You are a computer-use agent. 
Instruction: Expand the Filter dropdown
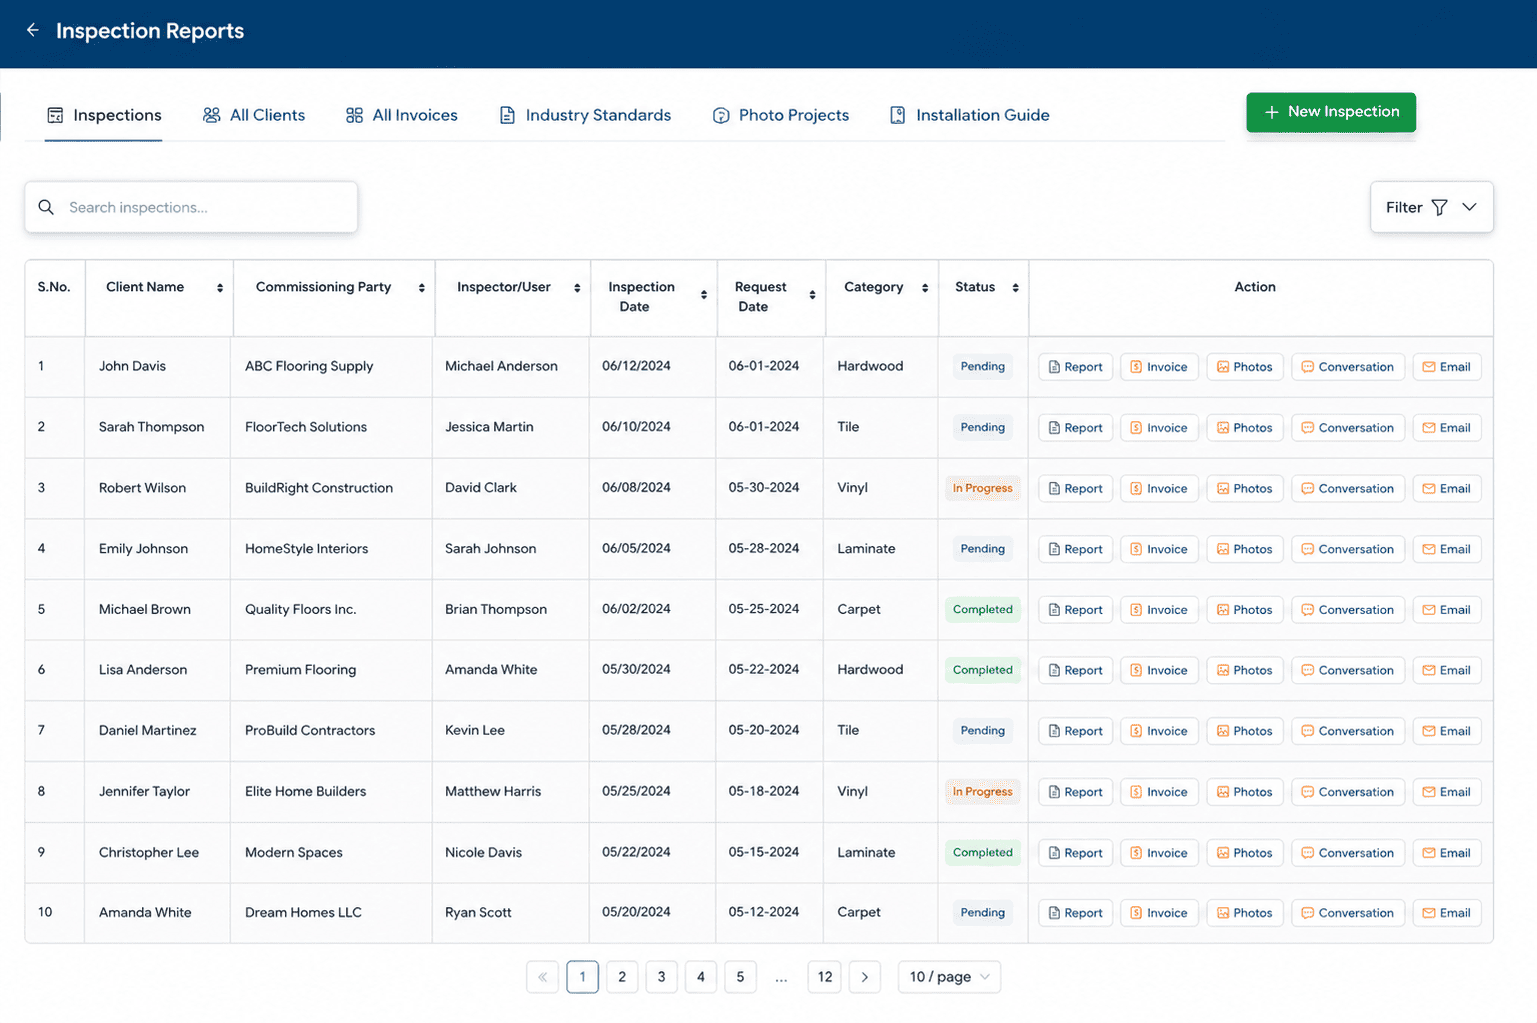pyautogui.click(x=1431, y=207)
